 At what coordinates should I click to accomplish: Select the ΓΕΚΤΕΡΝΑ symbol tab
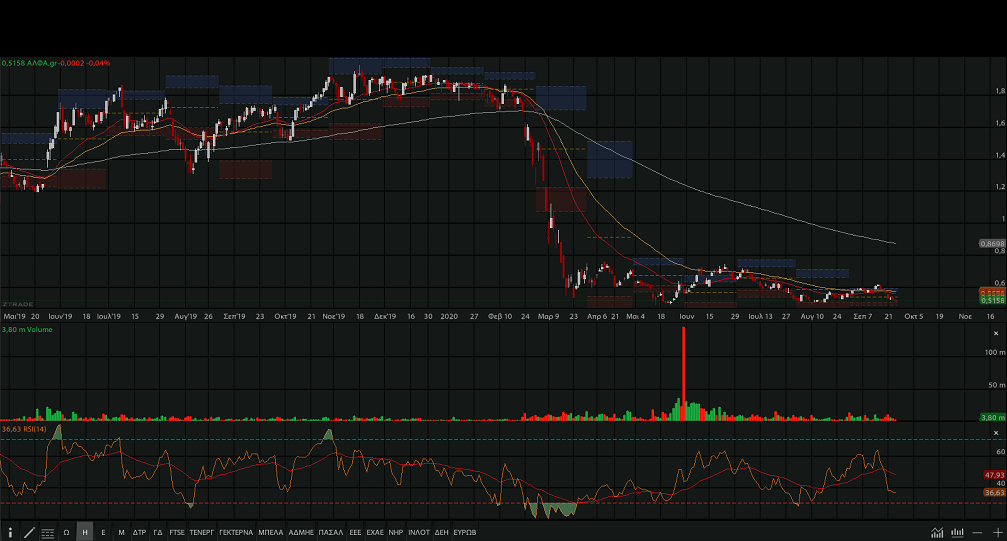[236, 532]
